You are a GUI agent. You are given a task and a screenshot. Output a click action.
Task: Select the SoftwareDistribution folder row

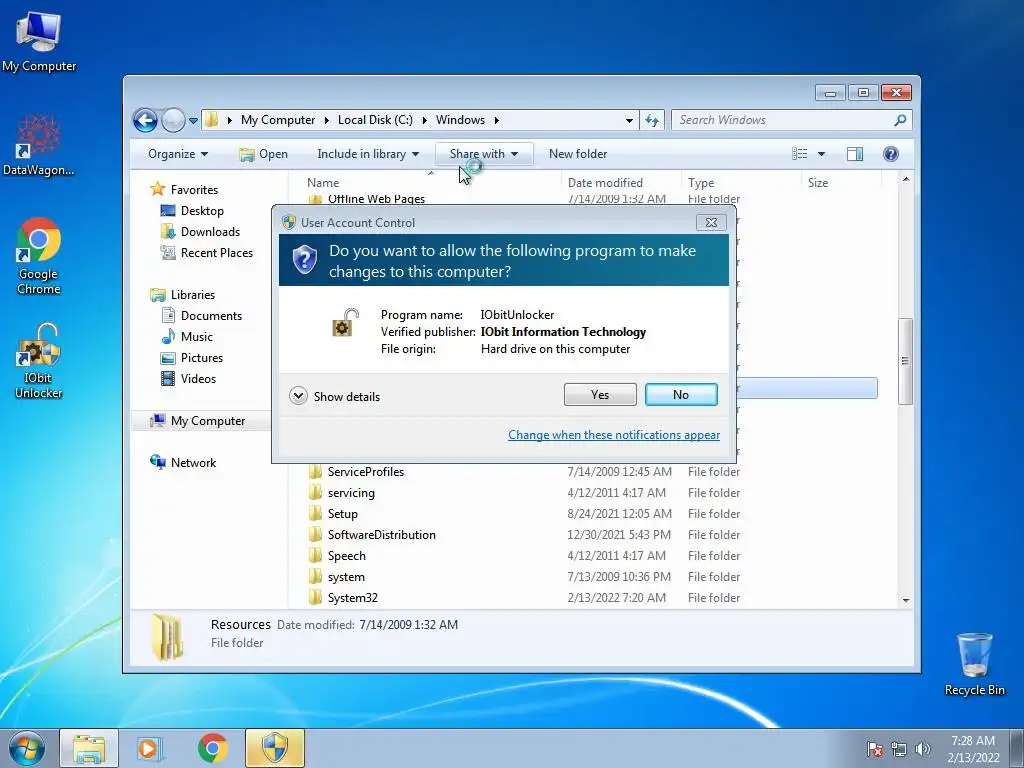pos(592,535)
